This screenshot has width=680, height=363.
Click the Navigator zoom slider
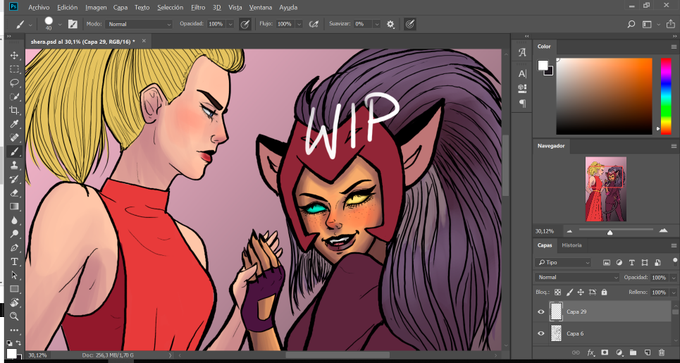pos(615,231)
